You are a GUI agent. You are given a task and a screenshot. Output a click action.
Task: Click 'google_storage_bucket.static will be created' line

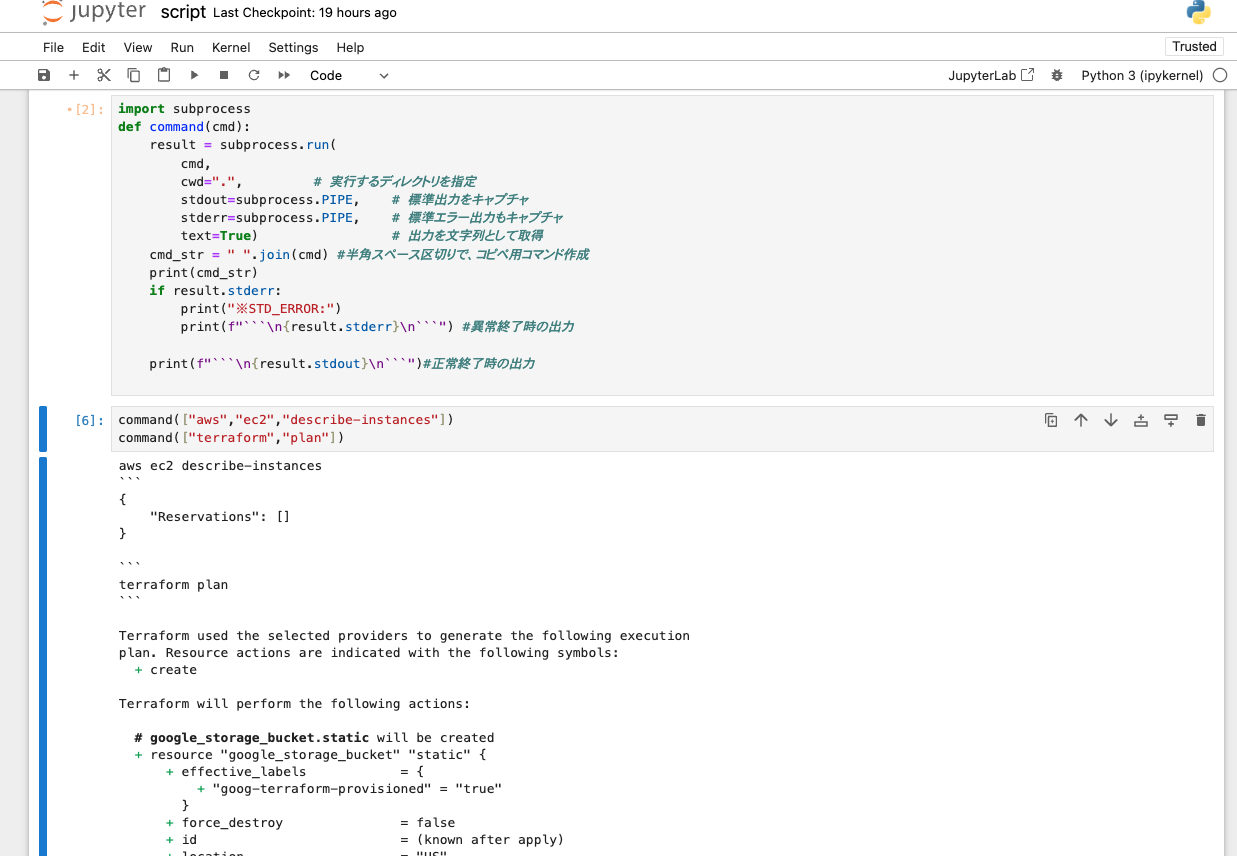tap(314, 738)
